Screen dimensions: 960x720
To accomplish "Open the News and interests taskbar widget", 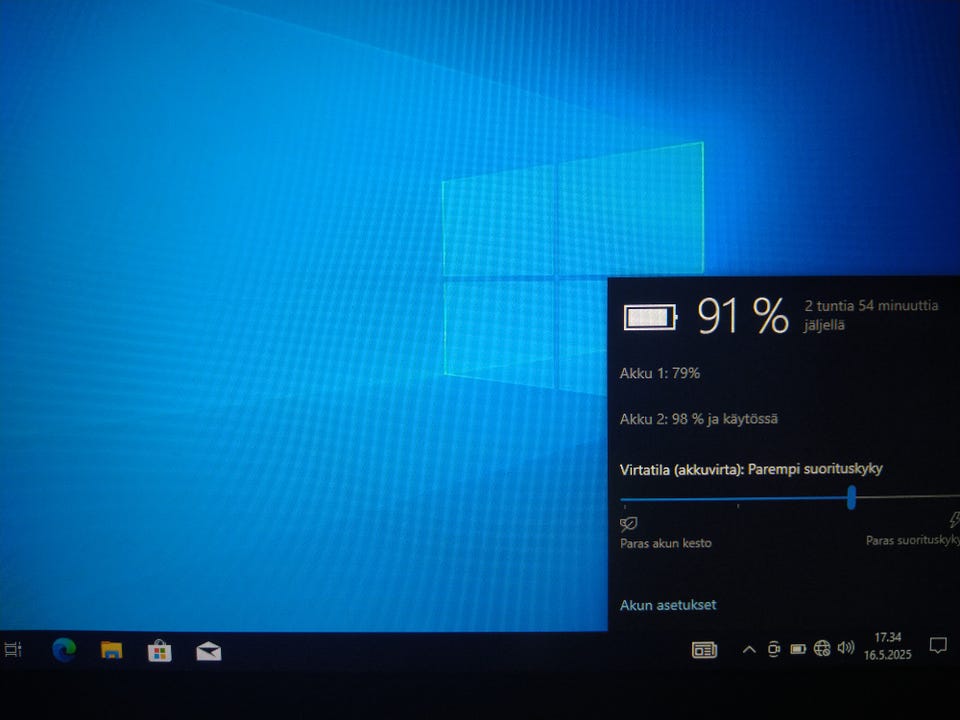I will tap(704, 650).
